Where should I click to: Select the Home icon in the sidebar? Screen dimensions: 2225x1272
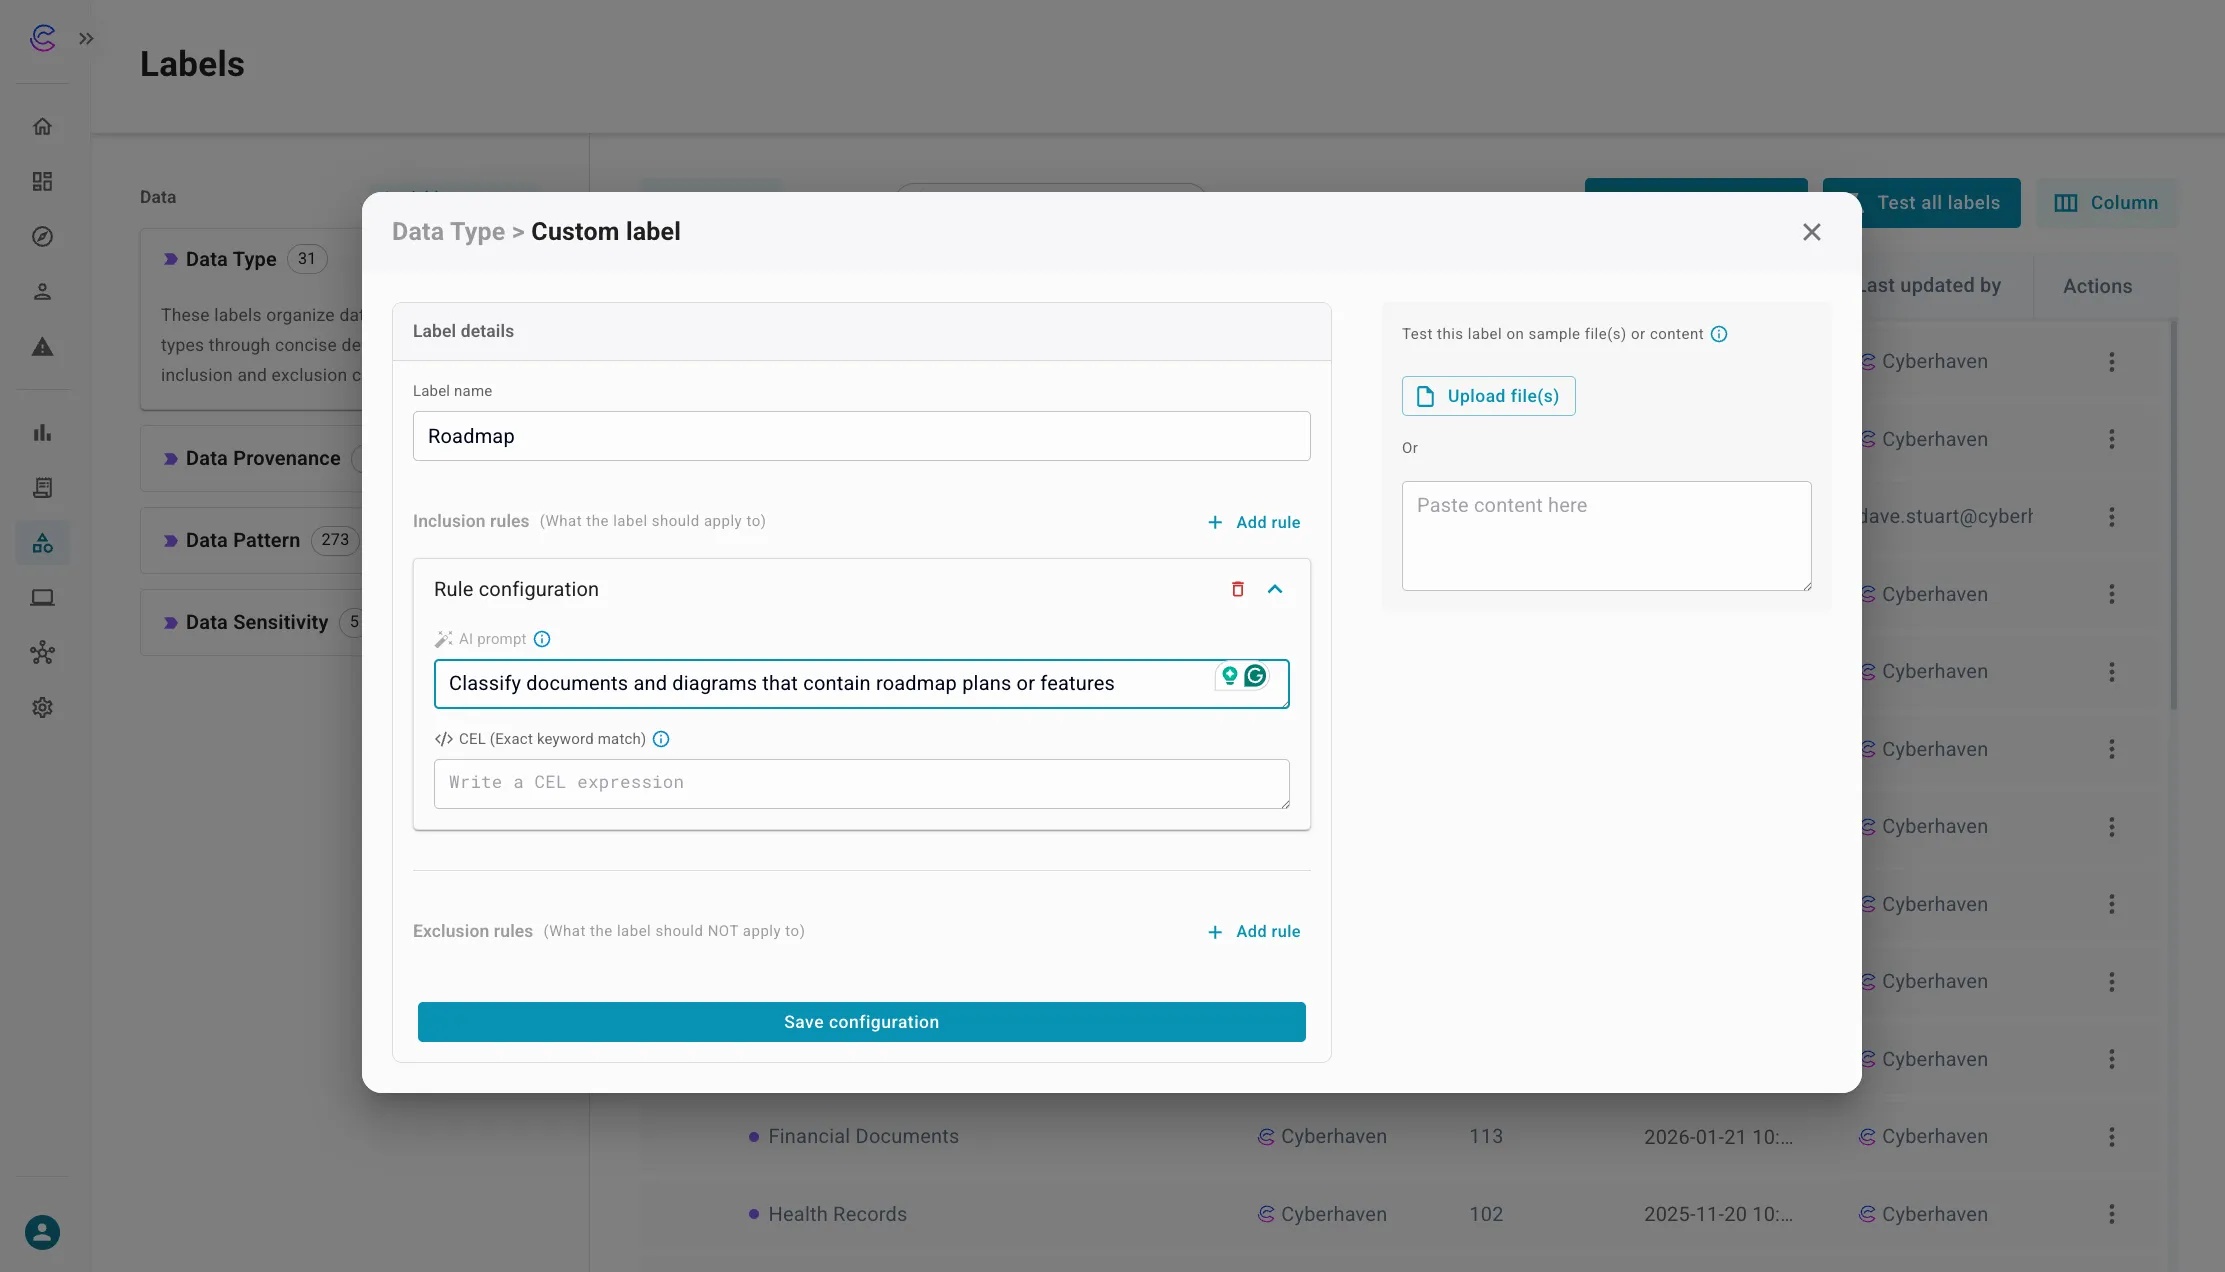click(42, 125)
